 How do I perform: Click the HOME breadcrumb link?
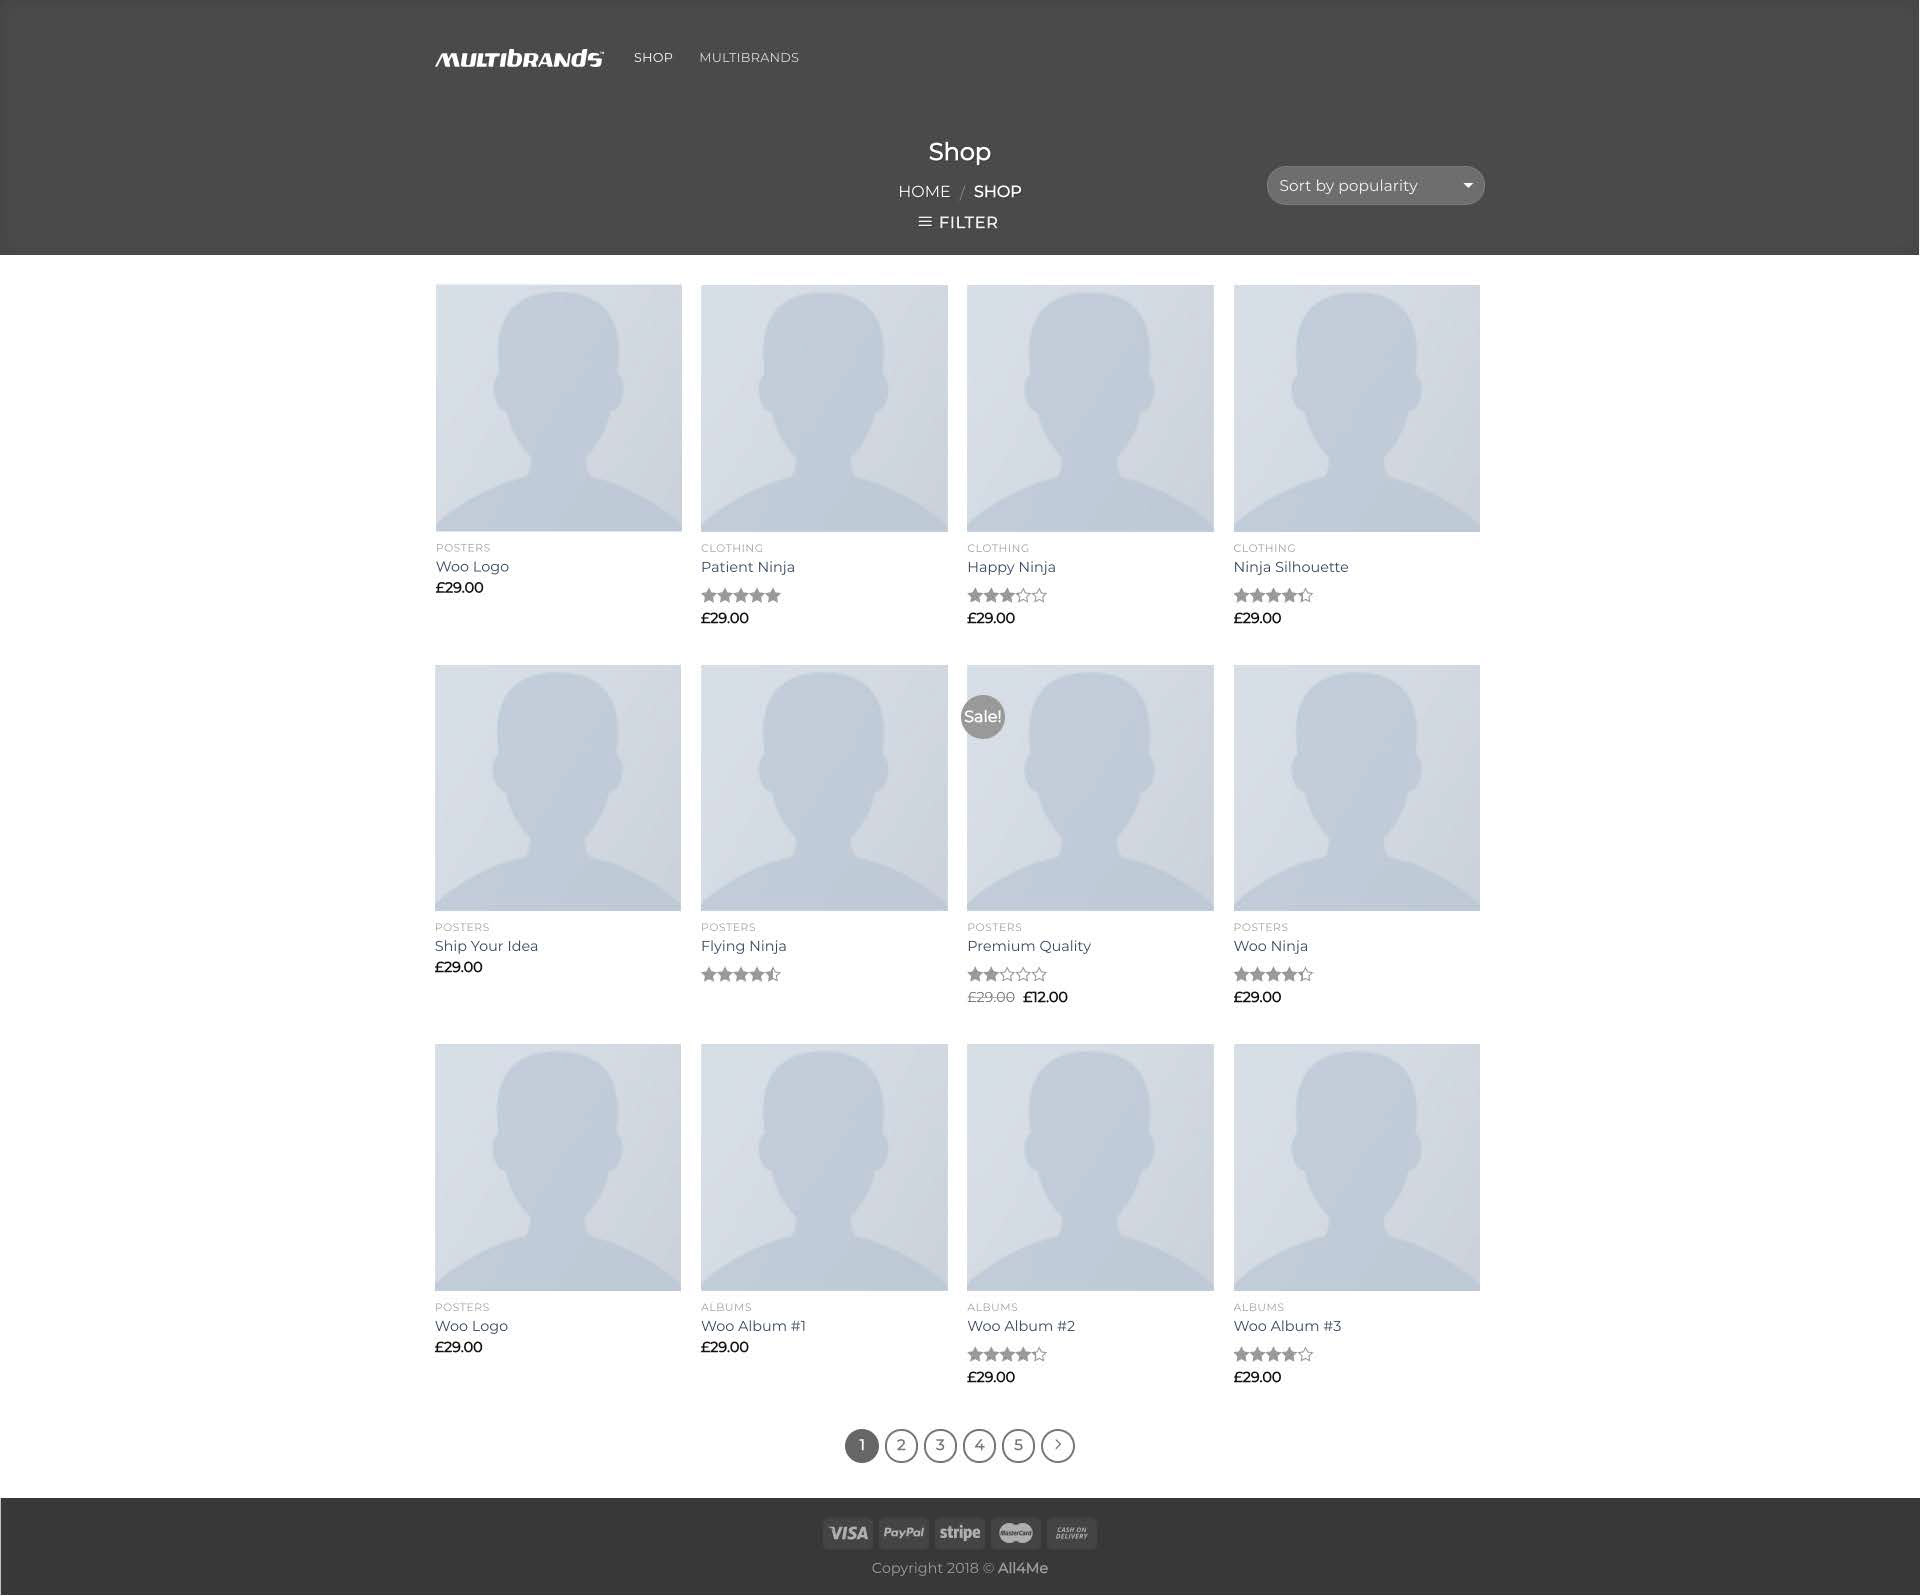(924, 191)
